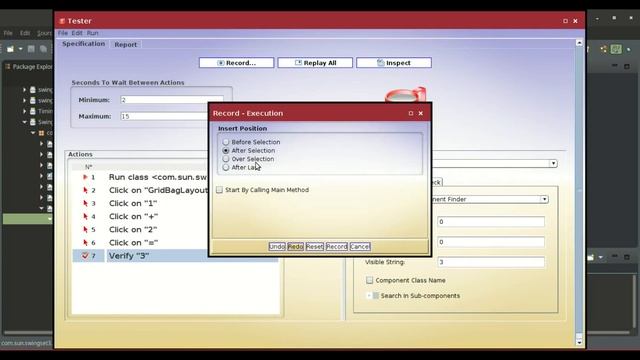Click the save all icon in IDE toolbar
640x360 pixels.
[x=43, y=49]
